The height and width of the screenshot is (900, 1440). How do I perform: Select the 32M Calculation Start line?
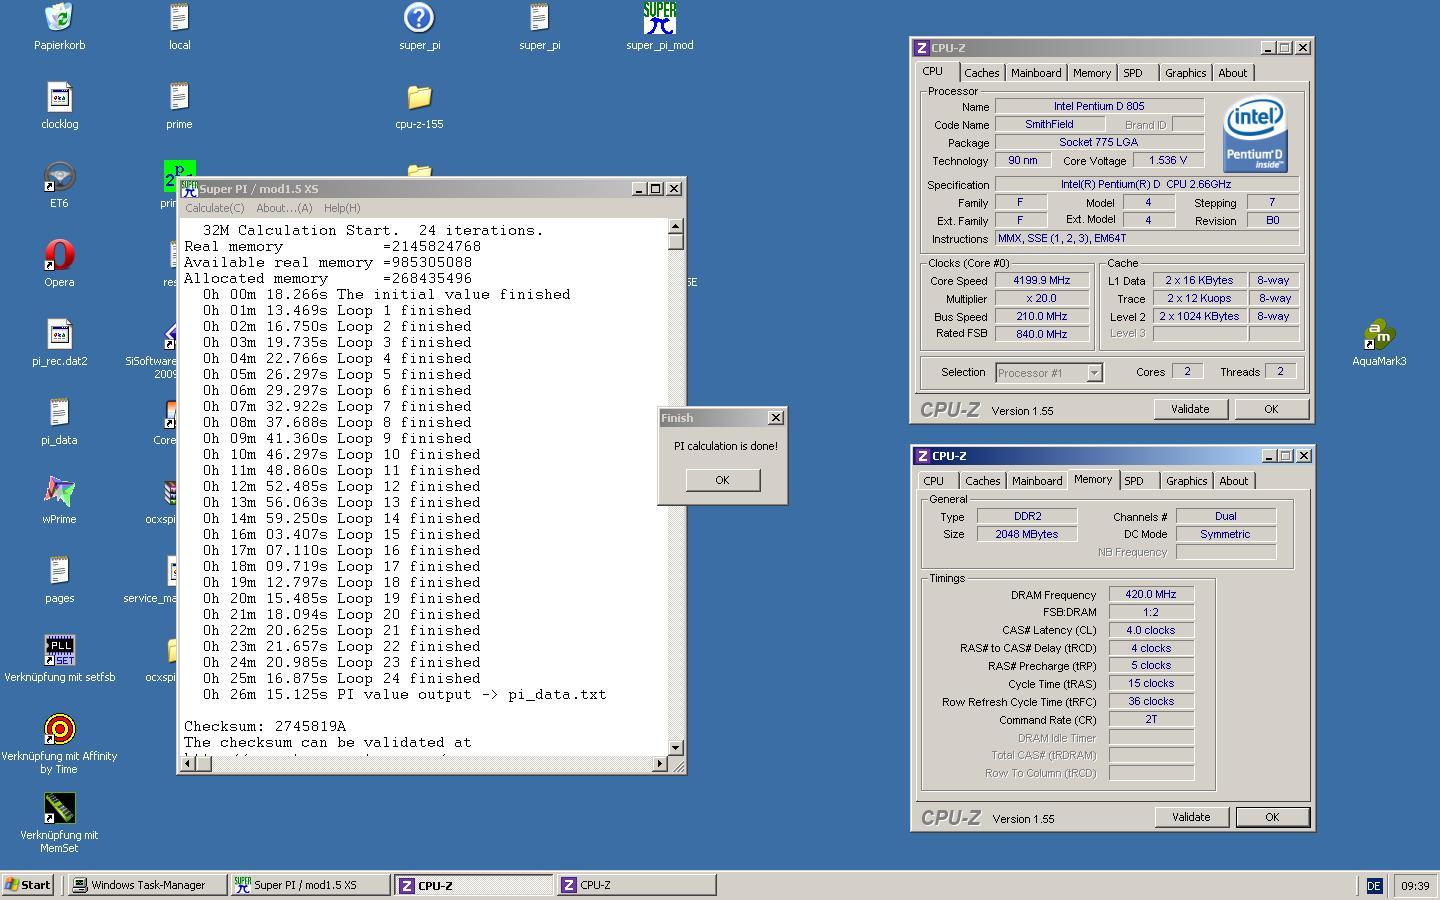coord(372,231)
